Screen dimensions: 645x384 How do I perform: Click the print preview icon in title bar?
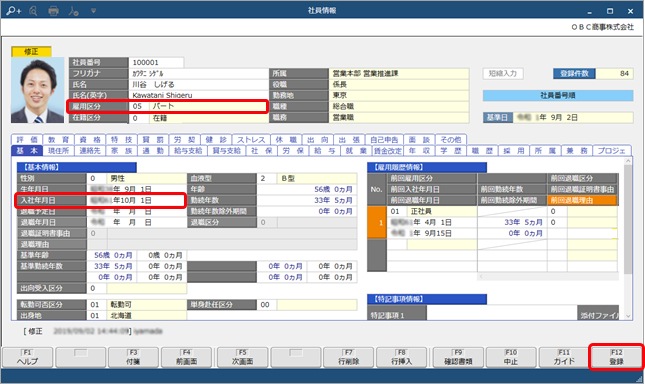pos(33,11)
